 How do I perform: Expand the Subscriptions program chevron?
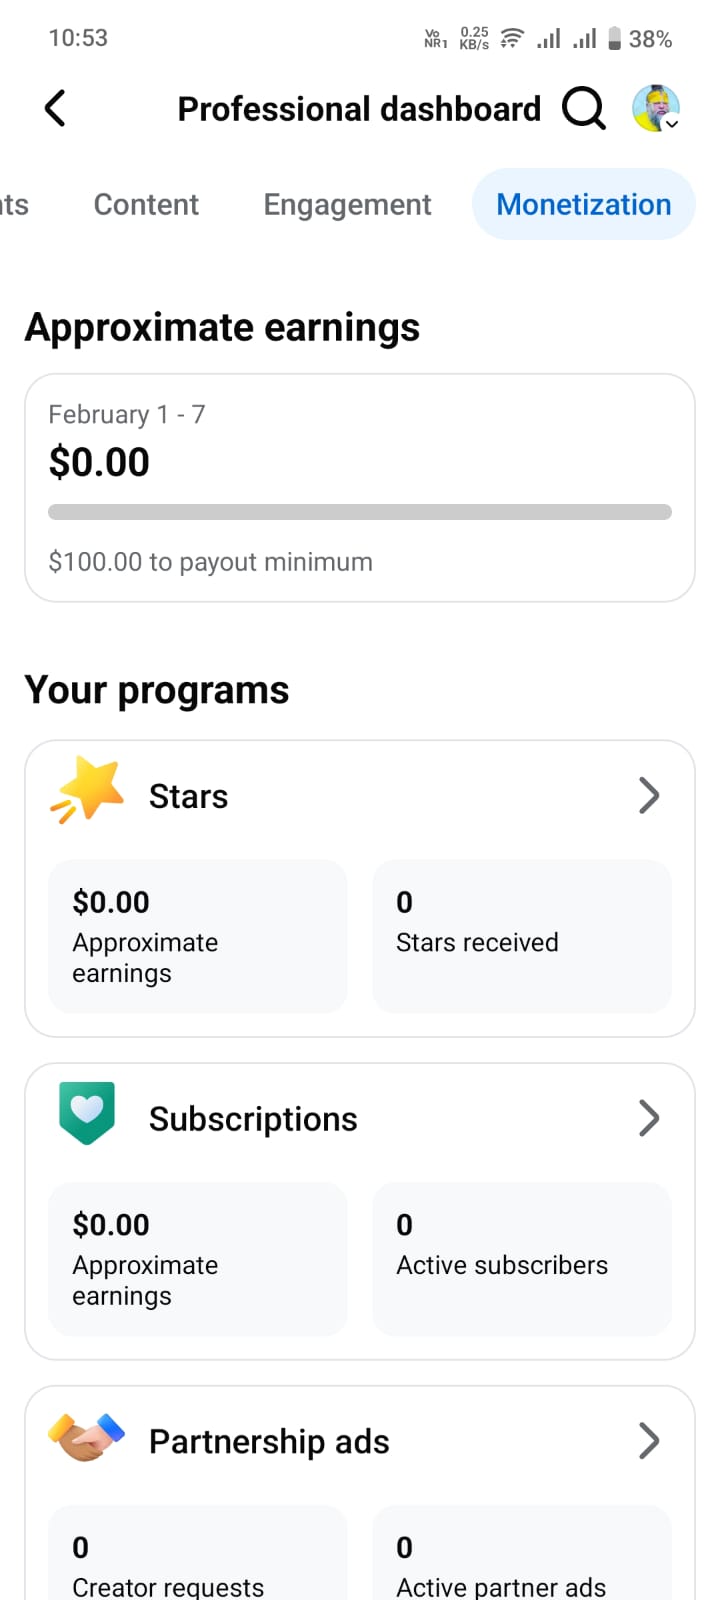click(649, 1118)
